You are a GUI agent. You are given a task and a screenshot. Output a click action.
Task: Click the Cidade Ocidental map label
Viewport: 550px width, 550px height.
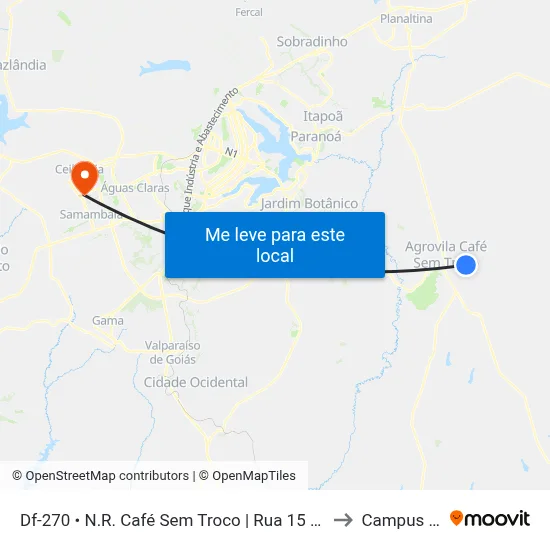click(196, 382)
